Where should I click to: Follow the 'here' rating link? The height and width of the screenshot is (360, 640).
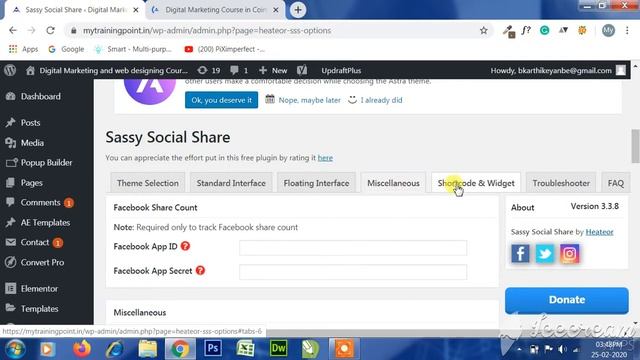pos(325,158)
